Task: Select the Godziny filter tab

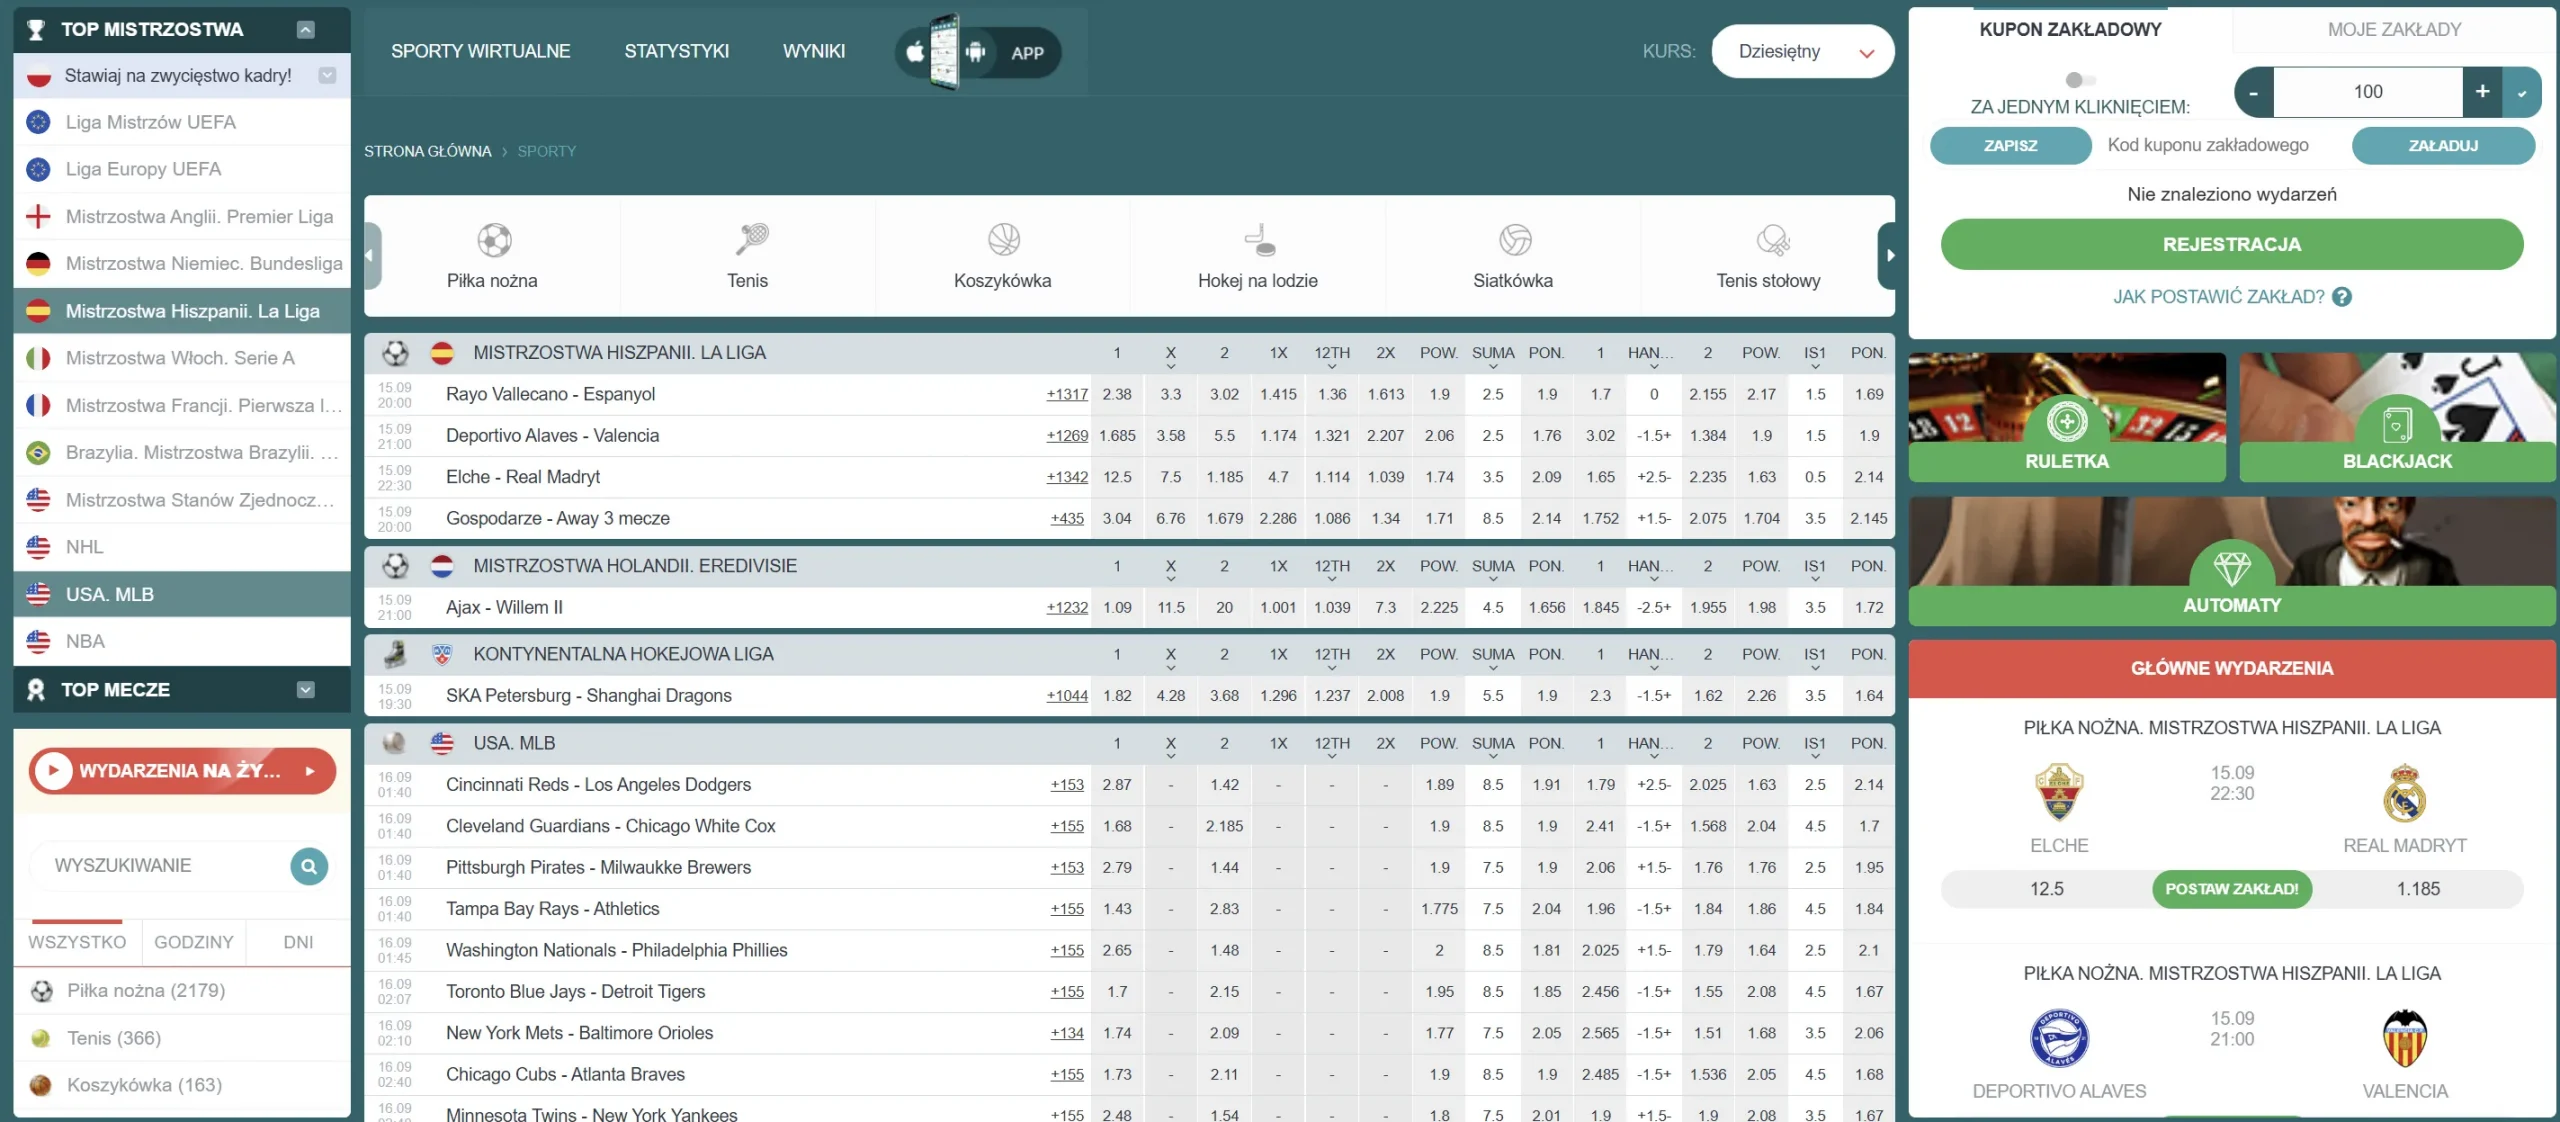Action: 194,942
